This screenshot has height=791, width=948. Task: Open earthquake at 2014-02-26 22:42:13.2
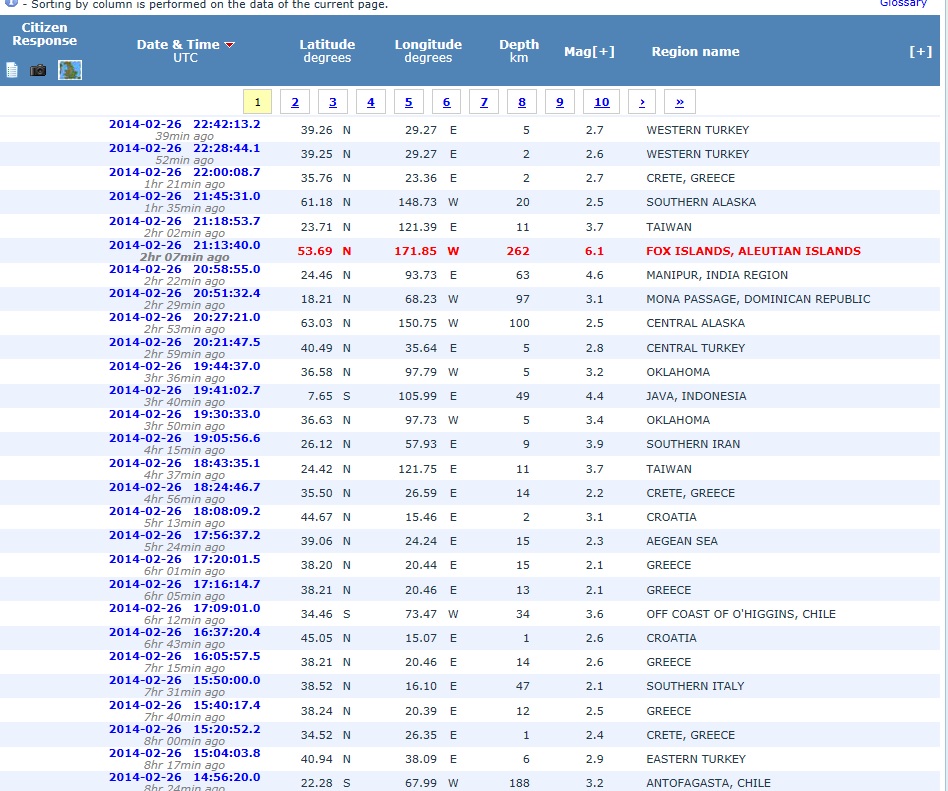pyautogui.click(x=184, y=124)
